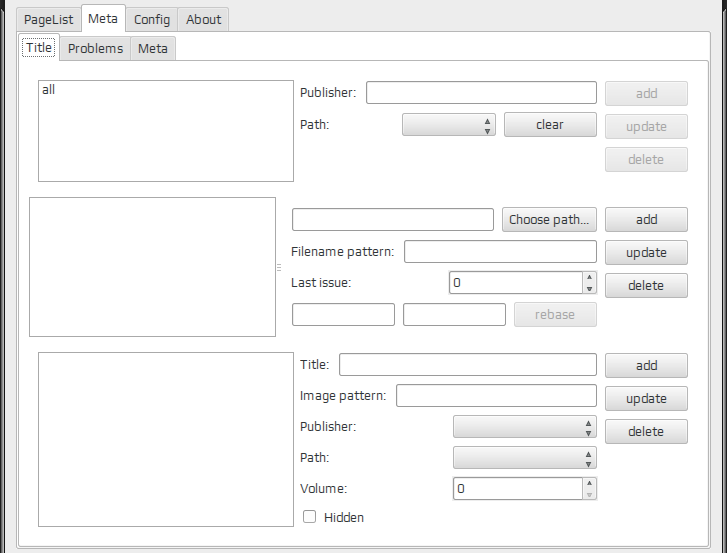Increase the Volume value
Viewport: 727px width, 553px height.
[x=589, y=483]
